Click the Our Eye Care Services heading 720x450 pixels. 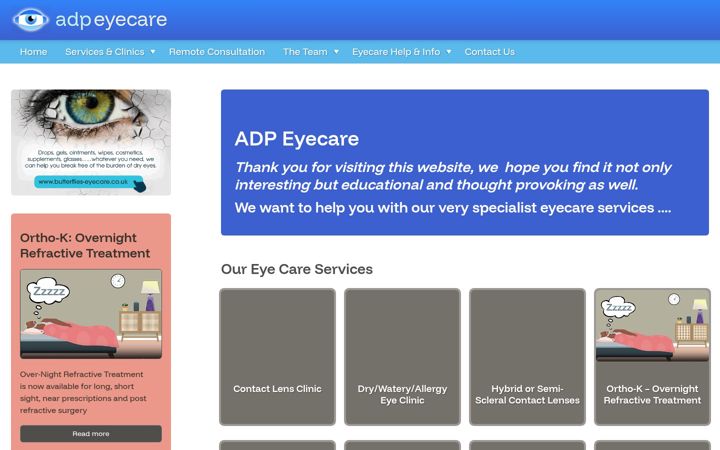(x=297, y=269)
